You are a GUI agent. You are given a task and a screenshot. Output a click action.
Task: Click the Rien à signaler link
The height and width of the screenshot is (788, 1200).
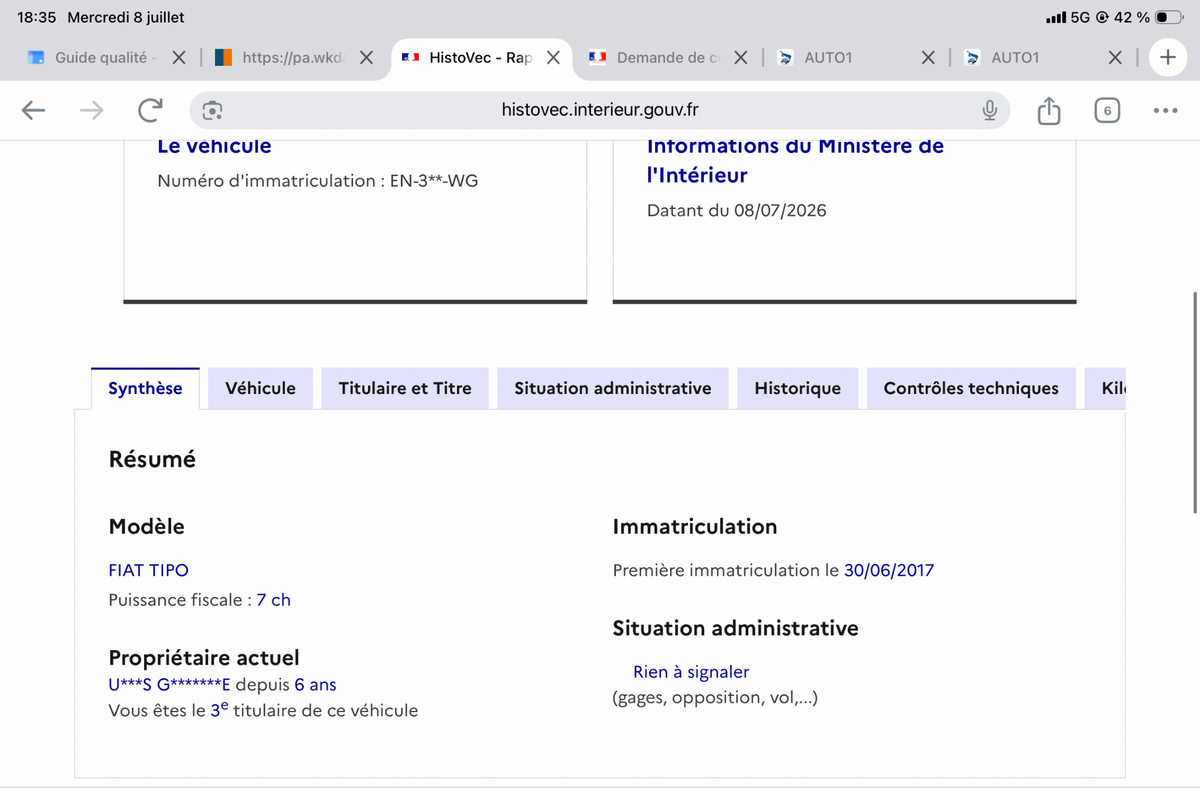pyautogui.click(x=691, y=672)
